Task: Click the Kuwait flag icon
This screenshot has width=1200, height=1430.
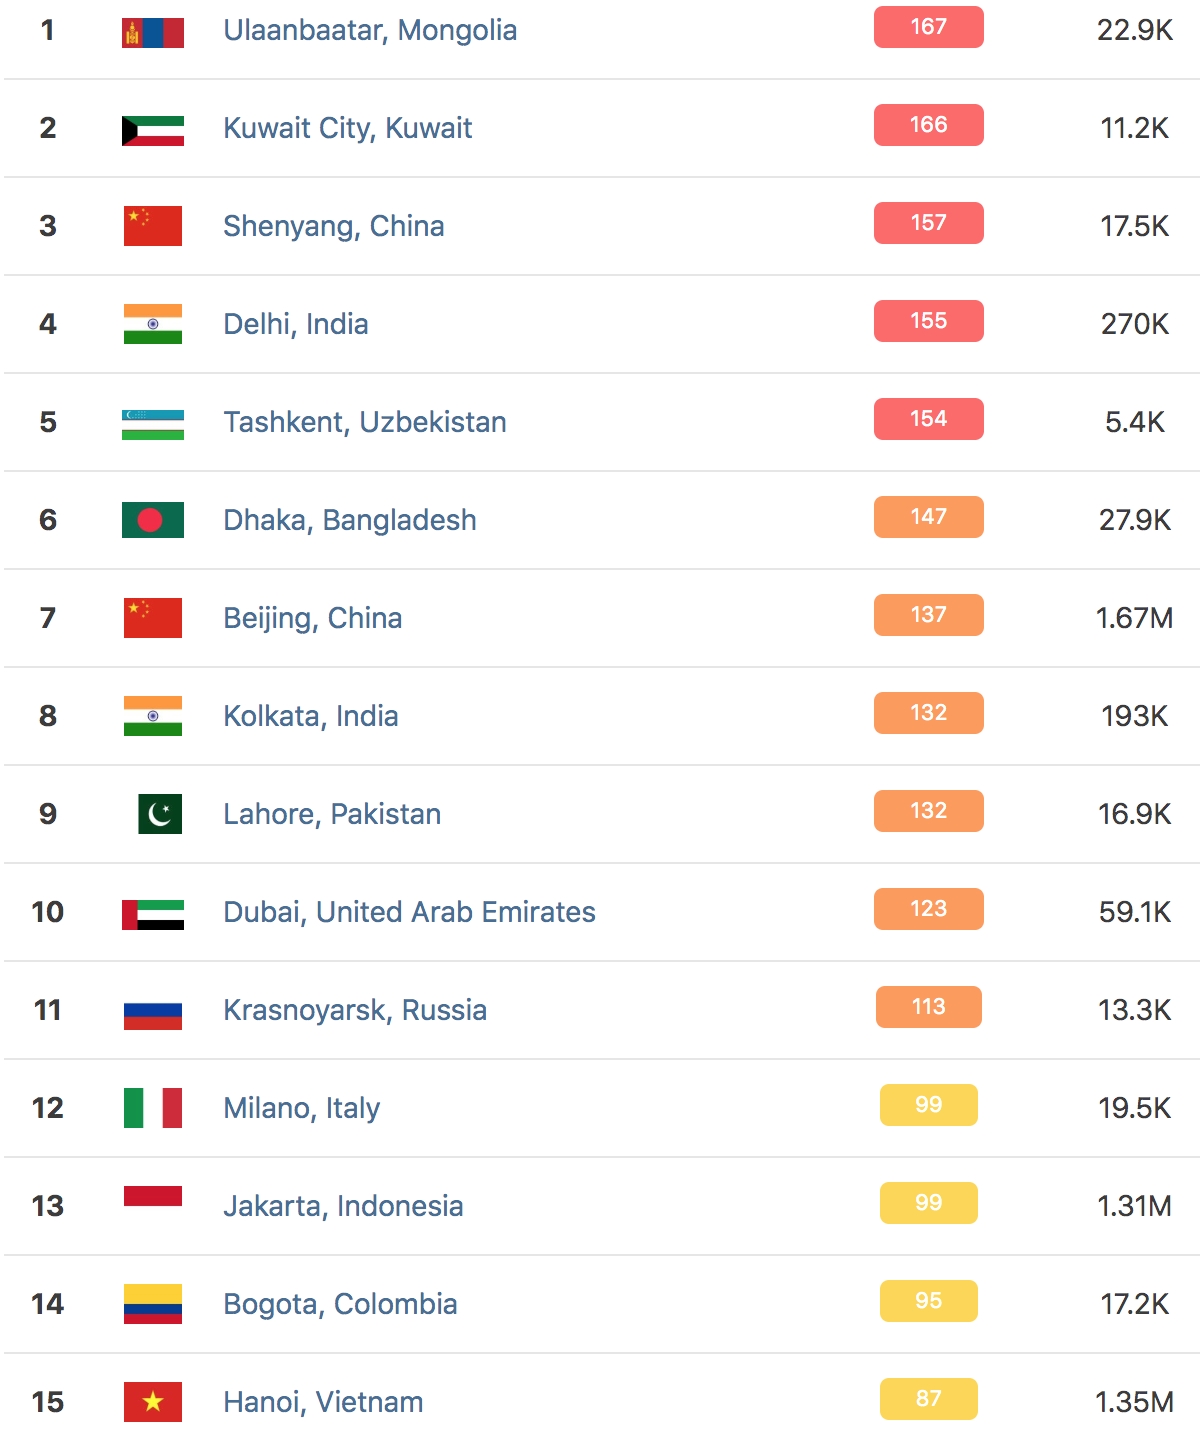Action: (x=153, y=130)
